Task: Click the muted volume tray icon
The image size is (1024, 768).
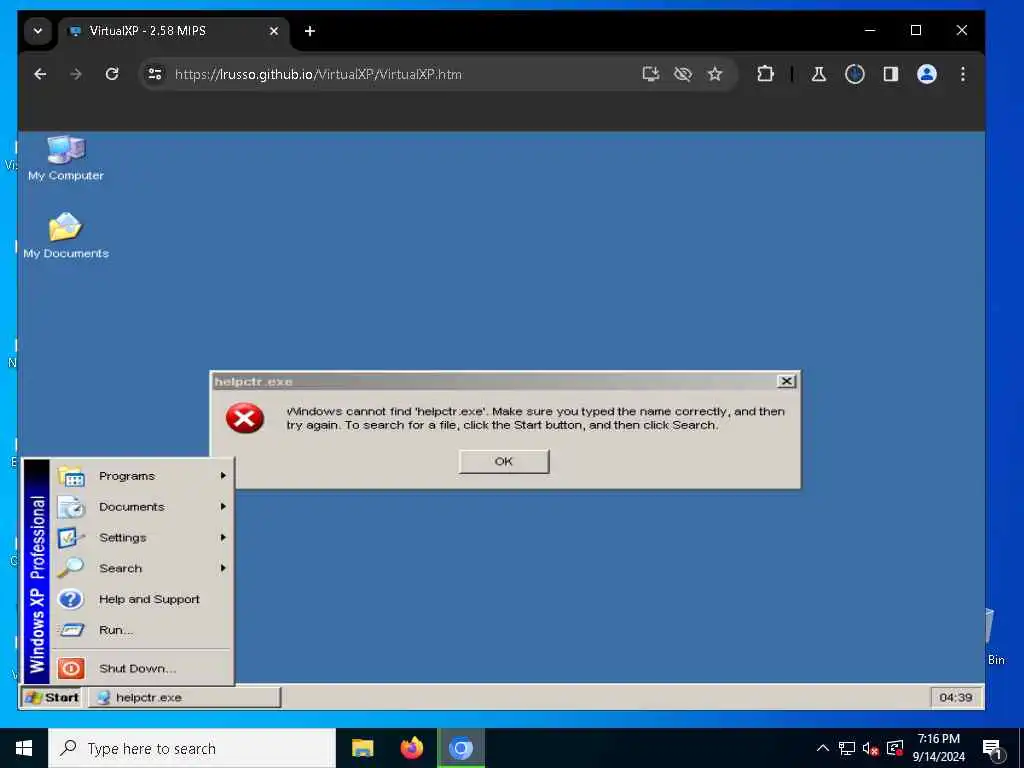Action: coord(871,748)
